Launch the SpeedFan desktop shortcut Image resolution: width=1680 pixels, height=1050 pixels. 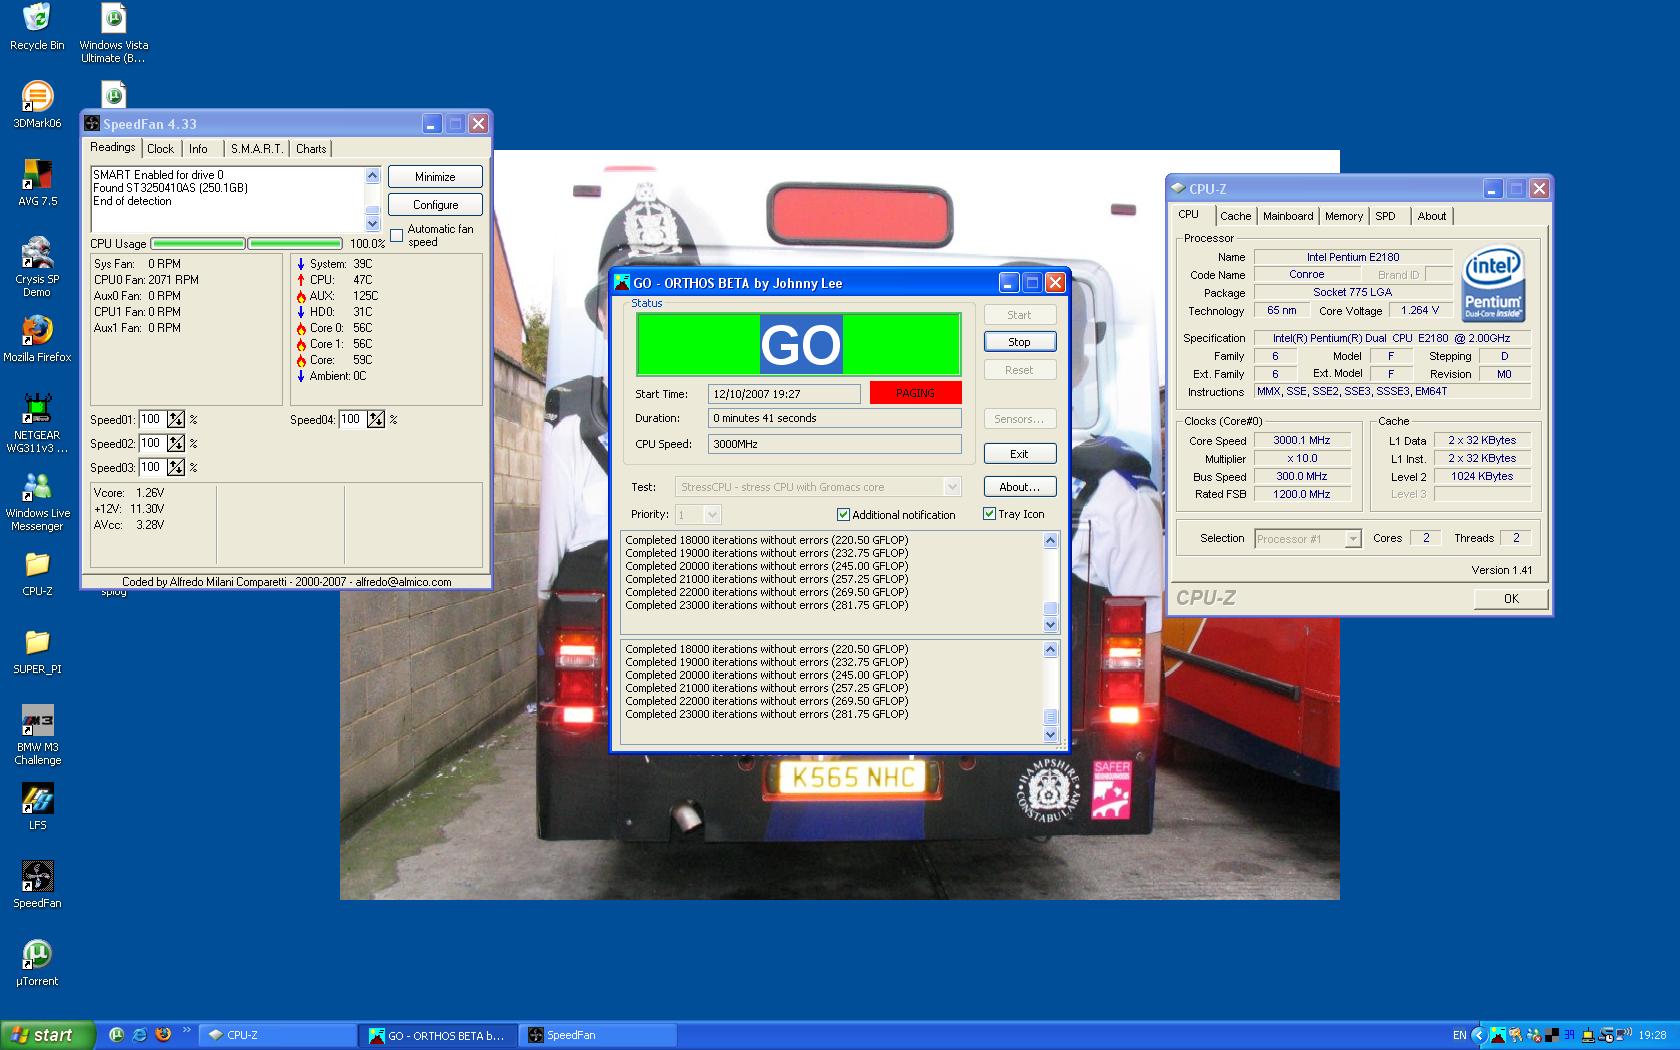point(37,885)
